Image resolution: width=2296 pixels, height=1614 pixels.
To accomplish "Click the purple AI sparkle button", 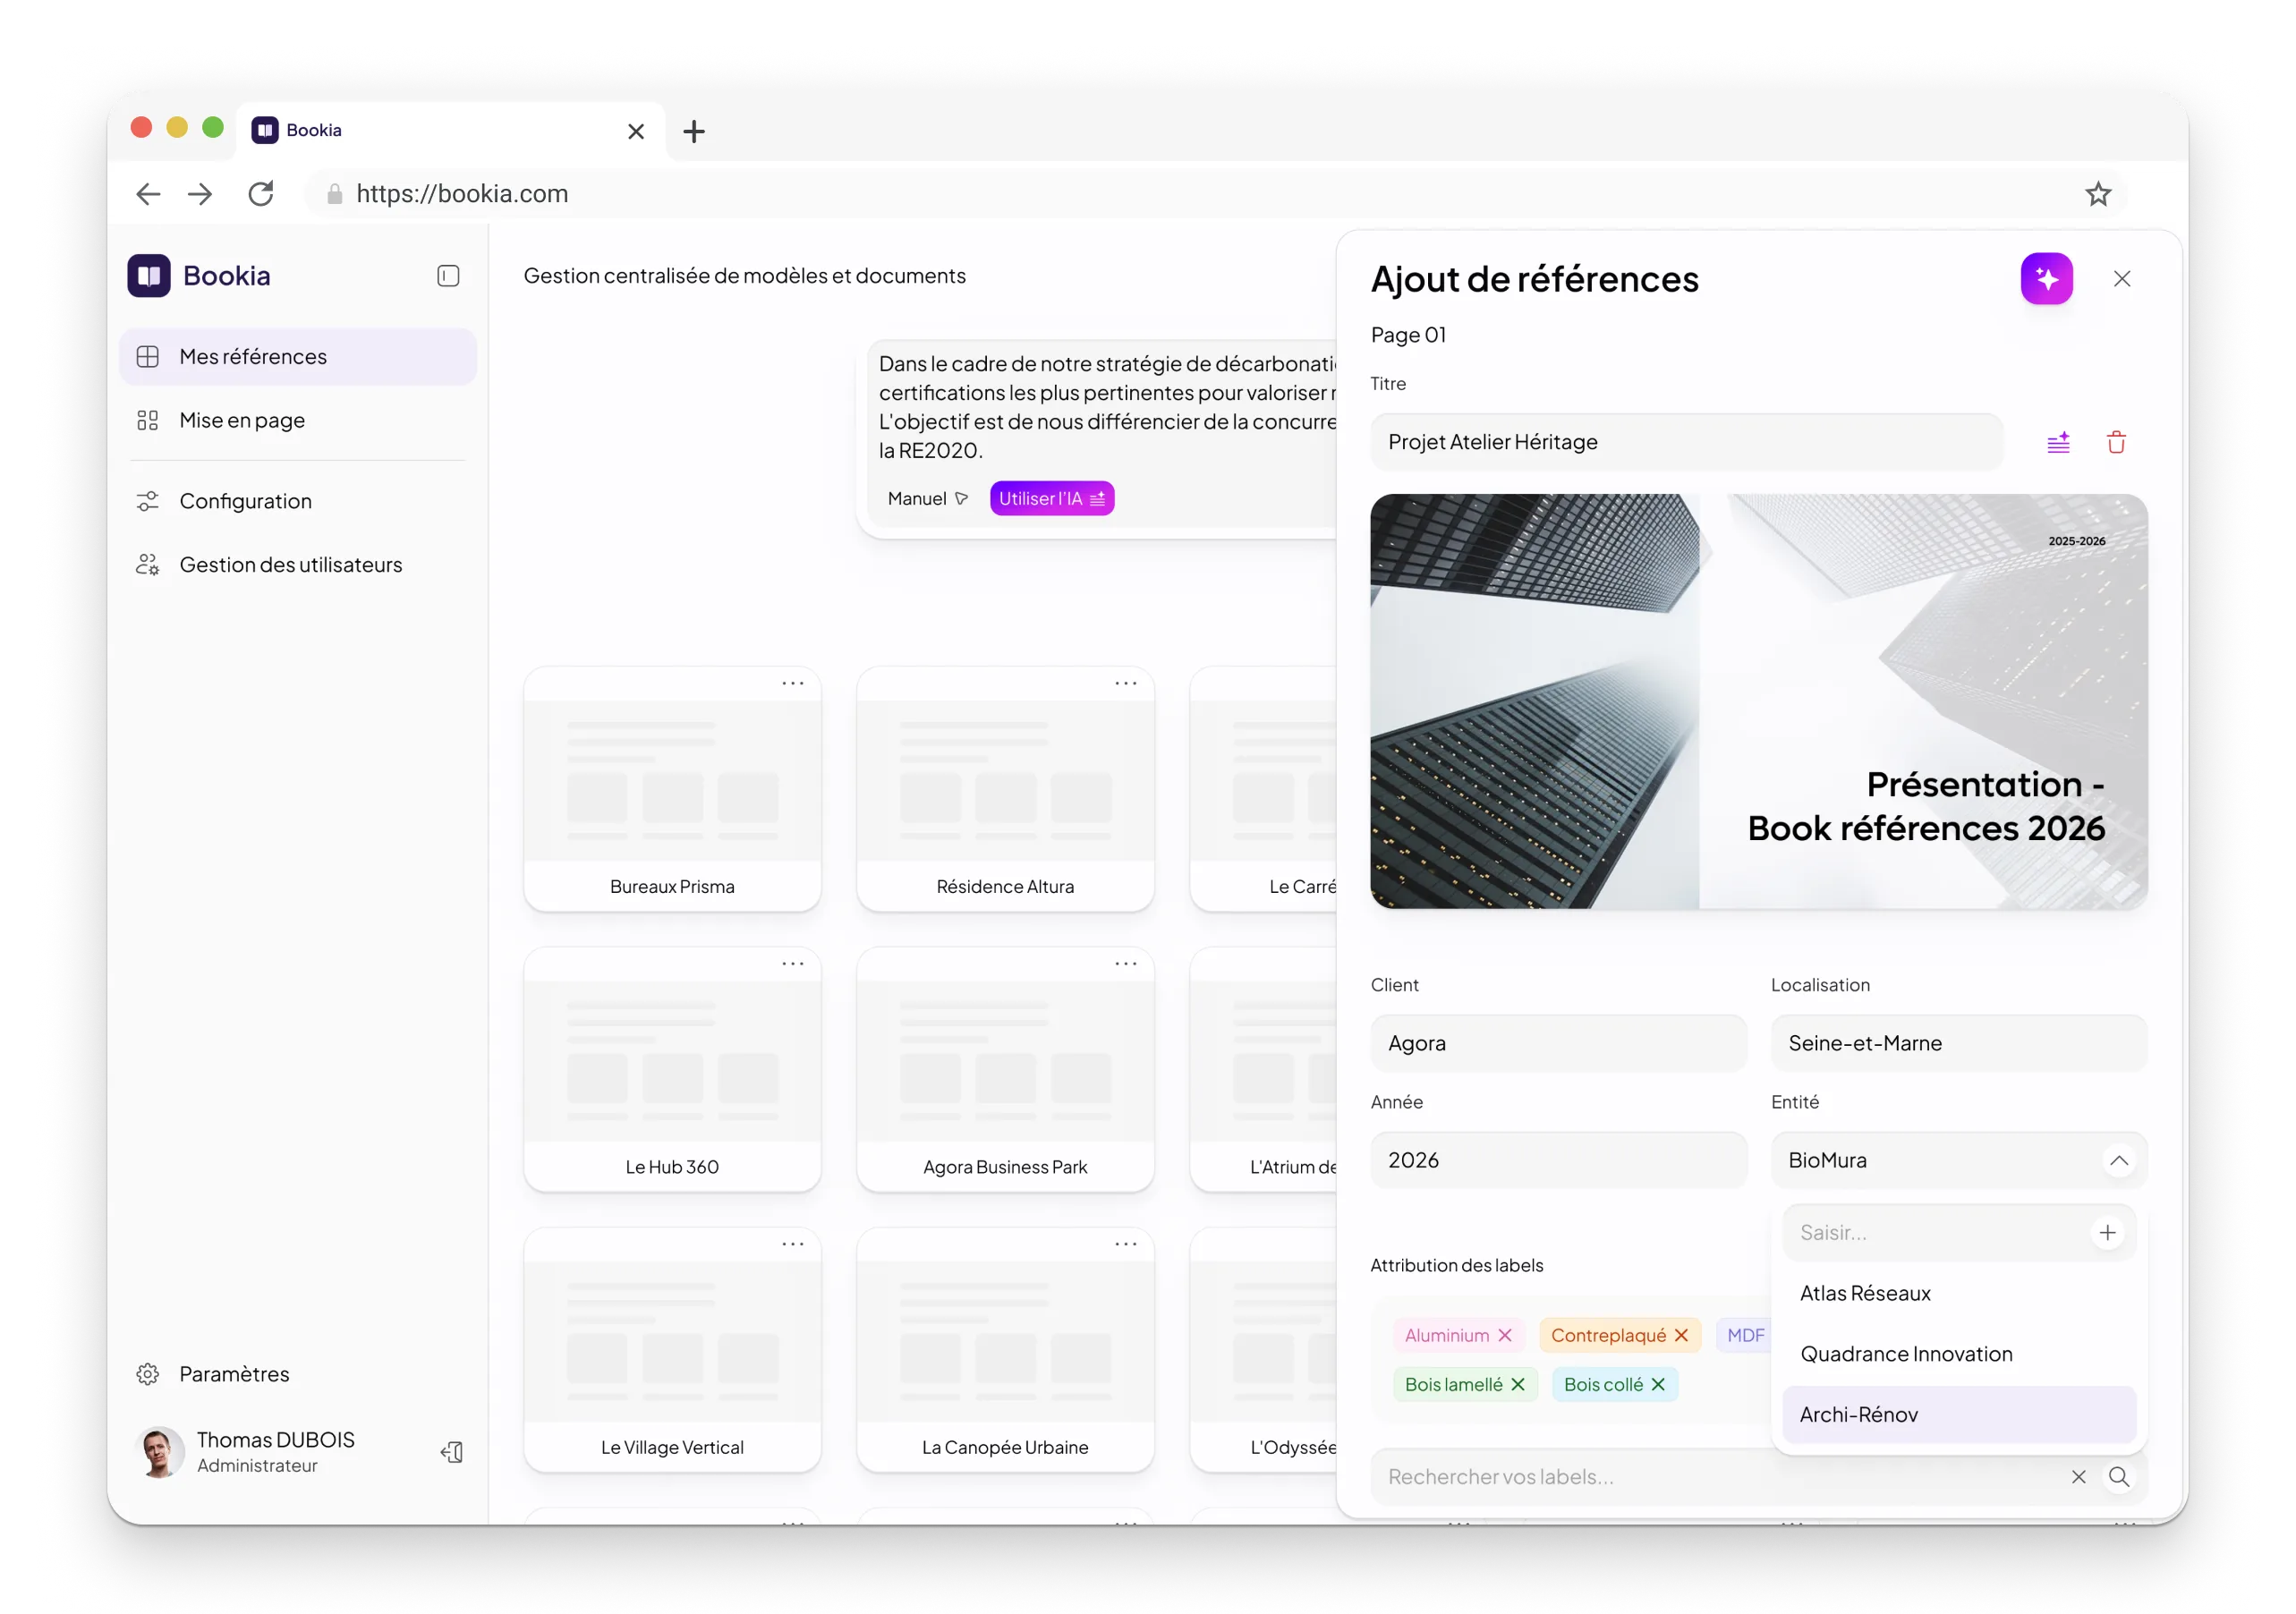I will (x=2046, y=278).
